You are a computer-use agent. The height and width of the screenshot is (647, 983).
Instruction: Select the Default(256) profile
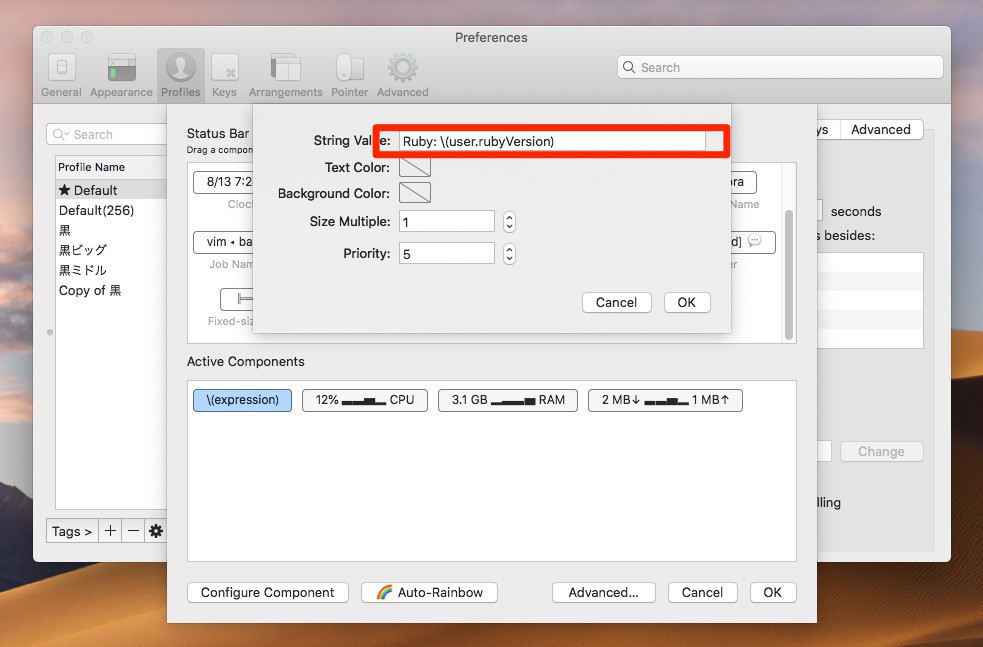[x=112, y=210]
